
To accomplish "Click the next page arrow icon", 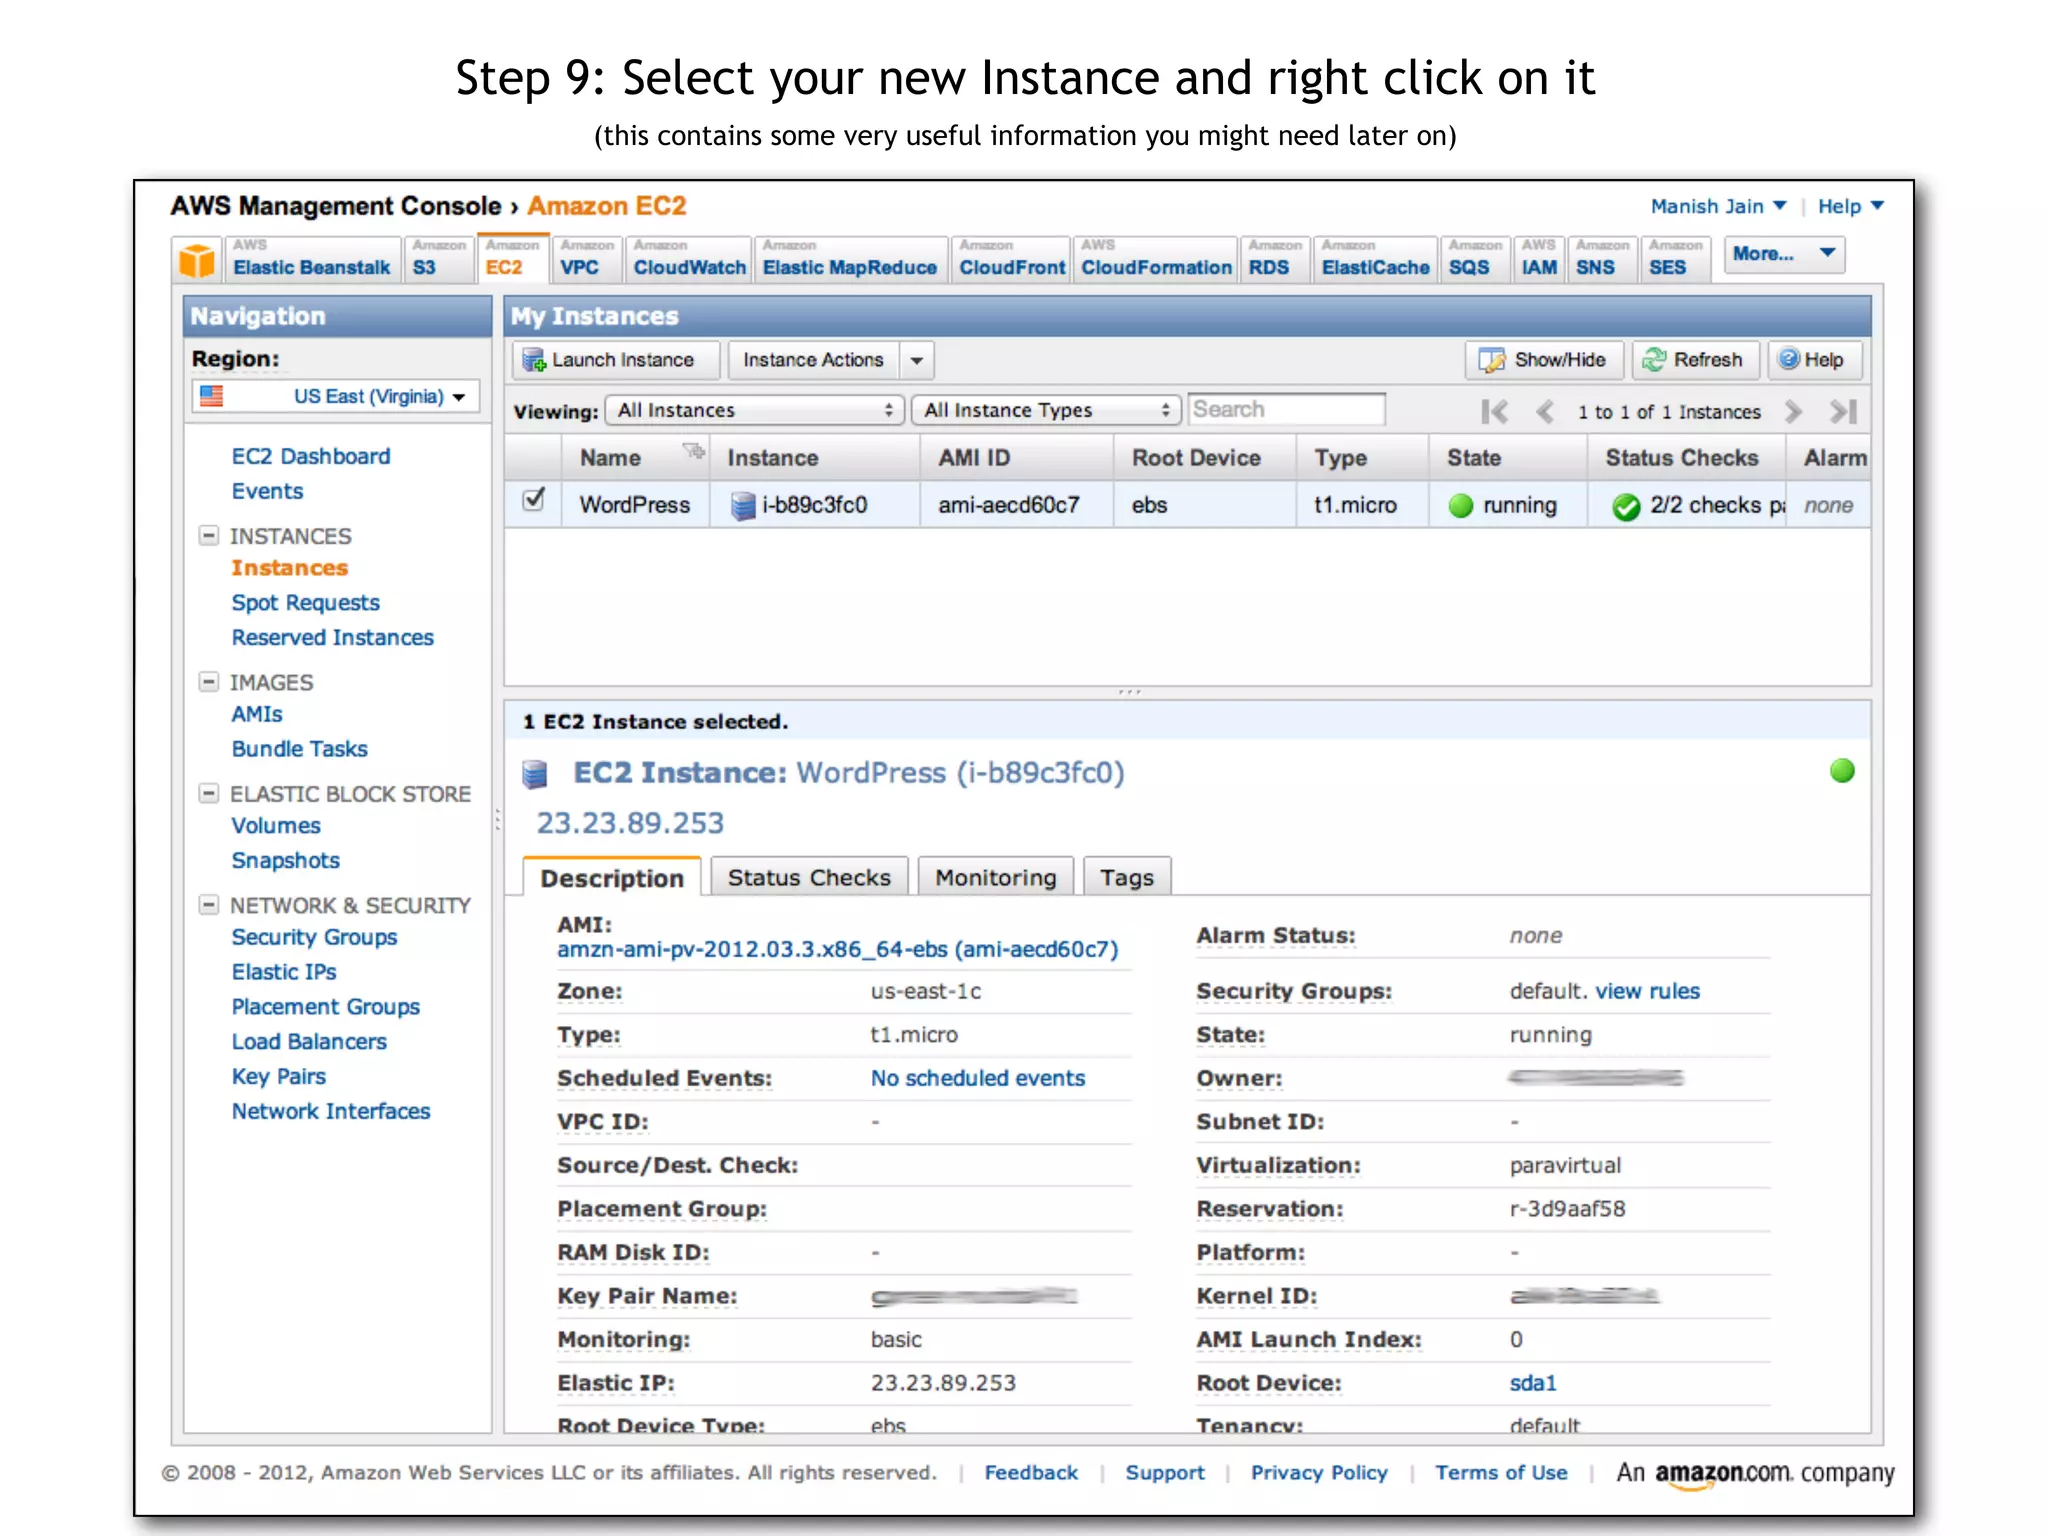I will [1793, 411].
